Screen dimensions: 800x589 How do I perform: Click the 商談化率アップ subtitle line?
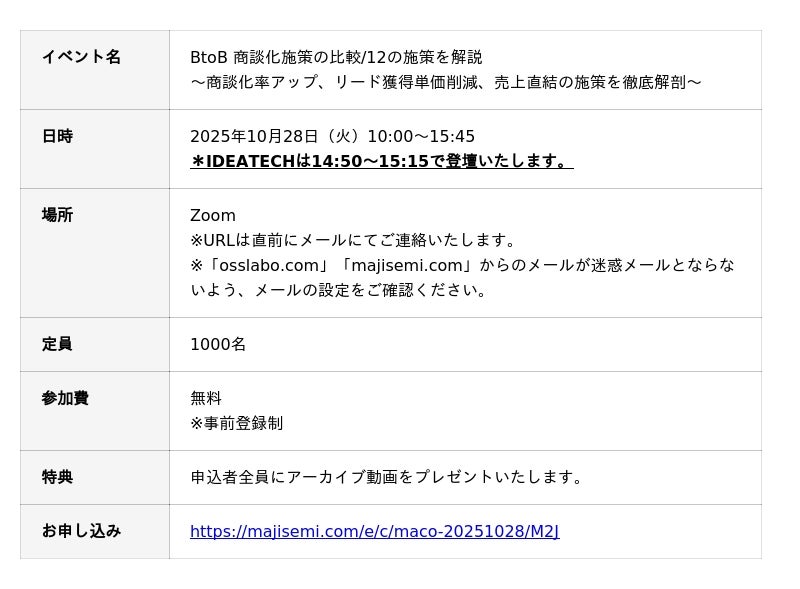click(445, 82)
